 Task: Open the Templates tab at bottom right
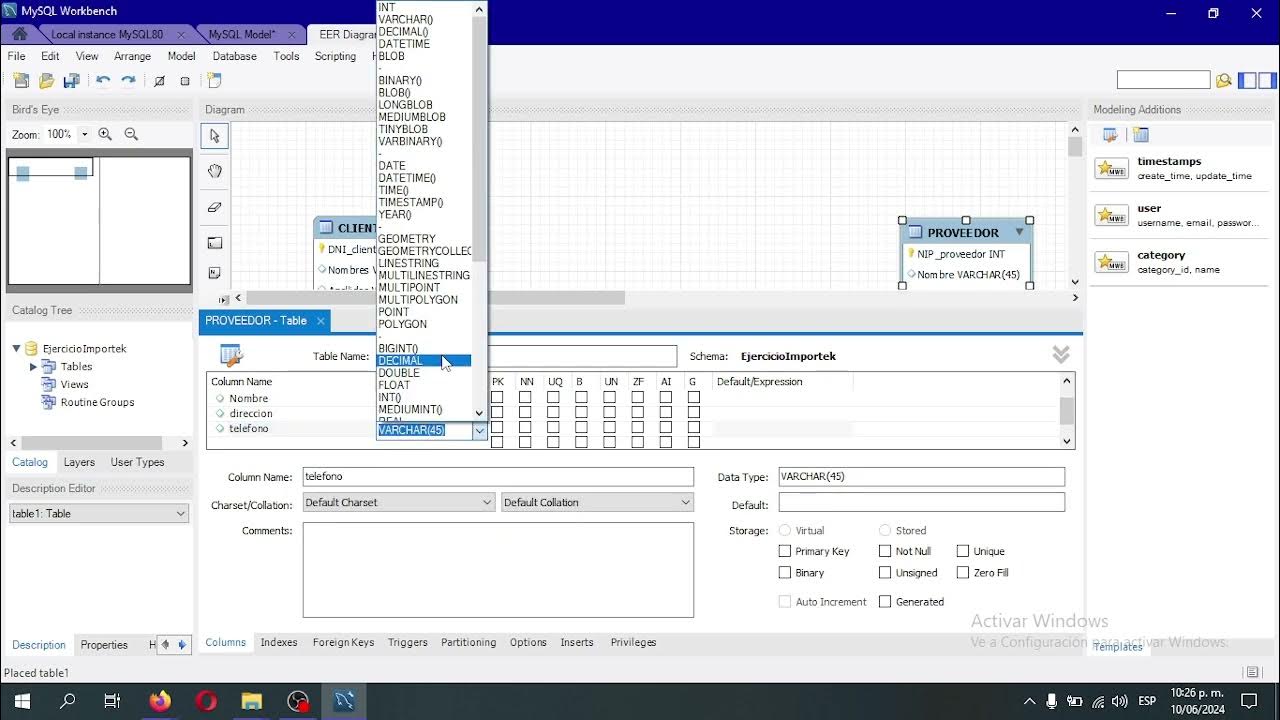tap(1118, 647)
